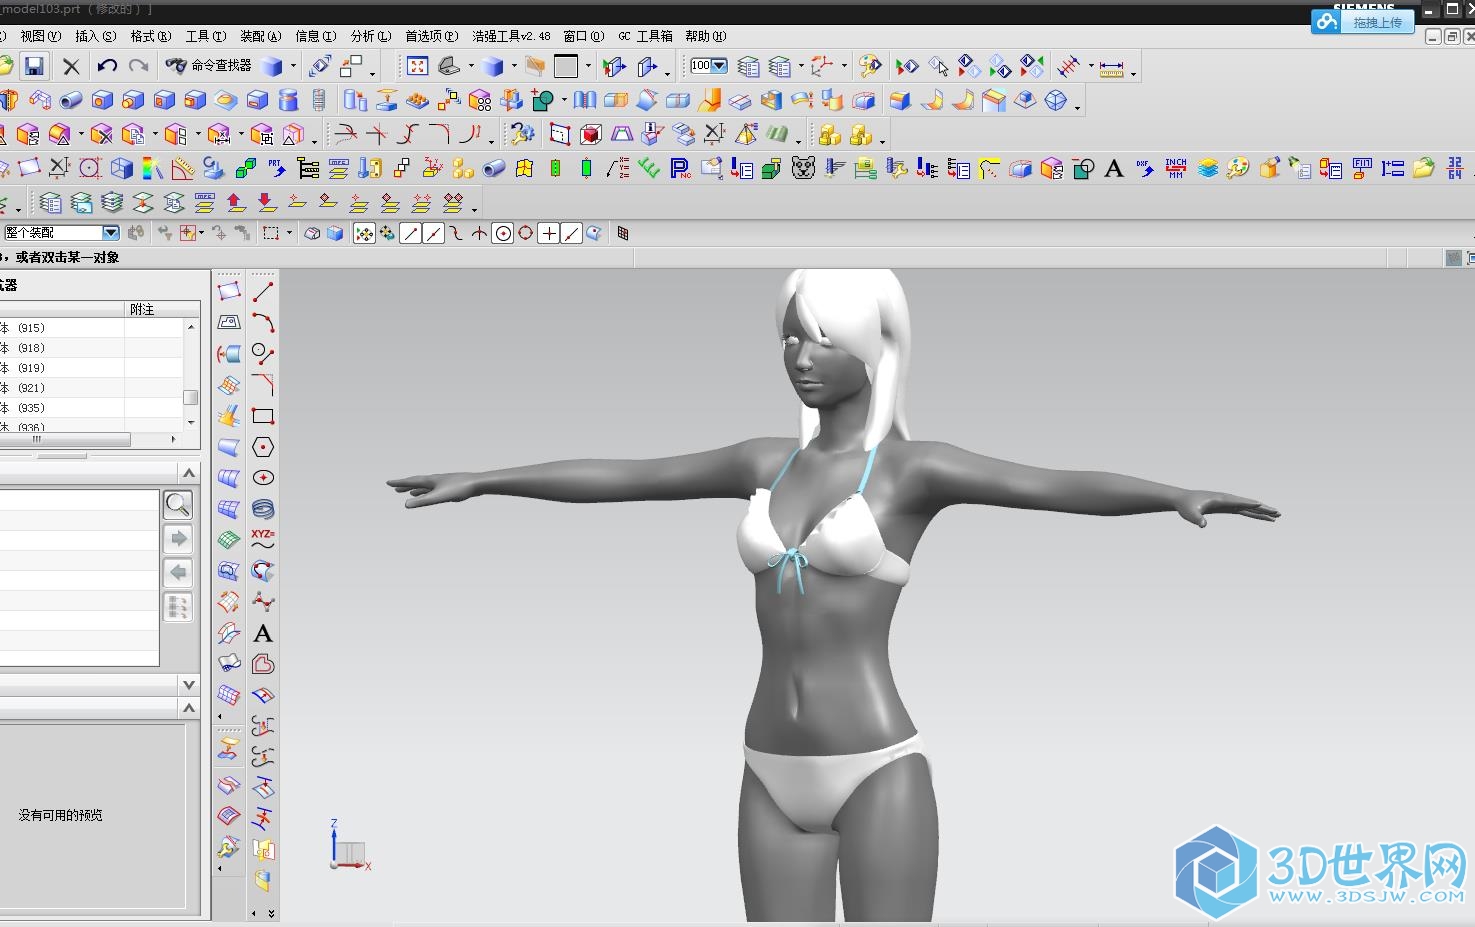Select the Text A tool in curve toolbar
Screen dimensions: 1475x927
point(263,633)
